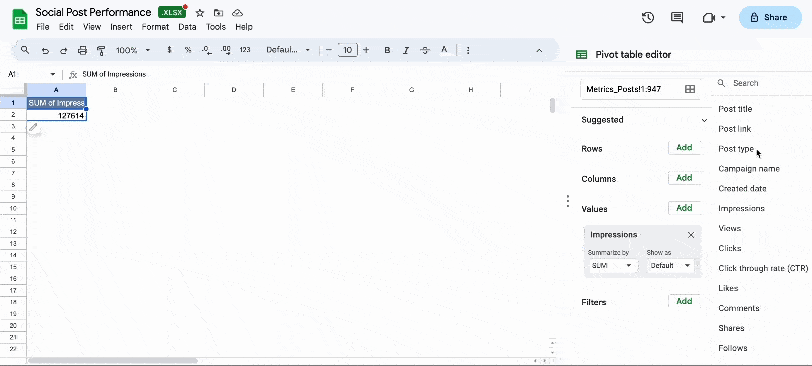Open the Data menu

[187, 27]
